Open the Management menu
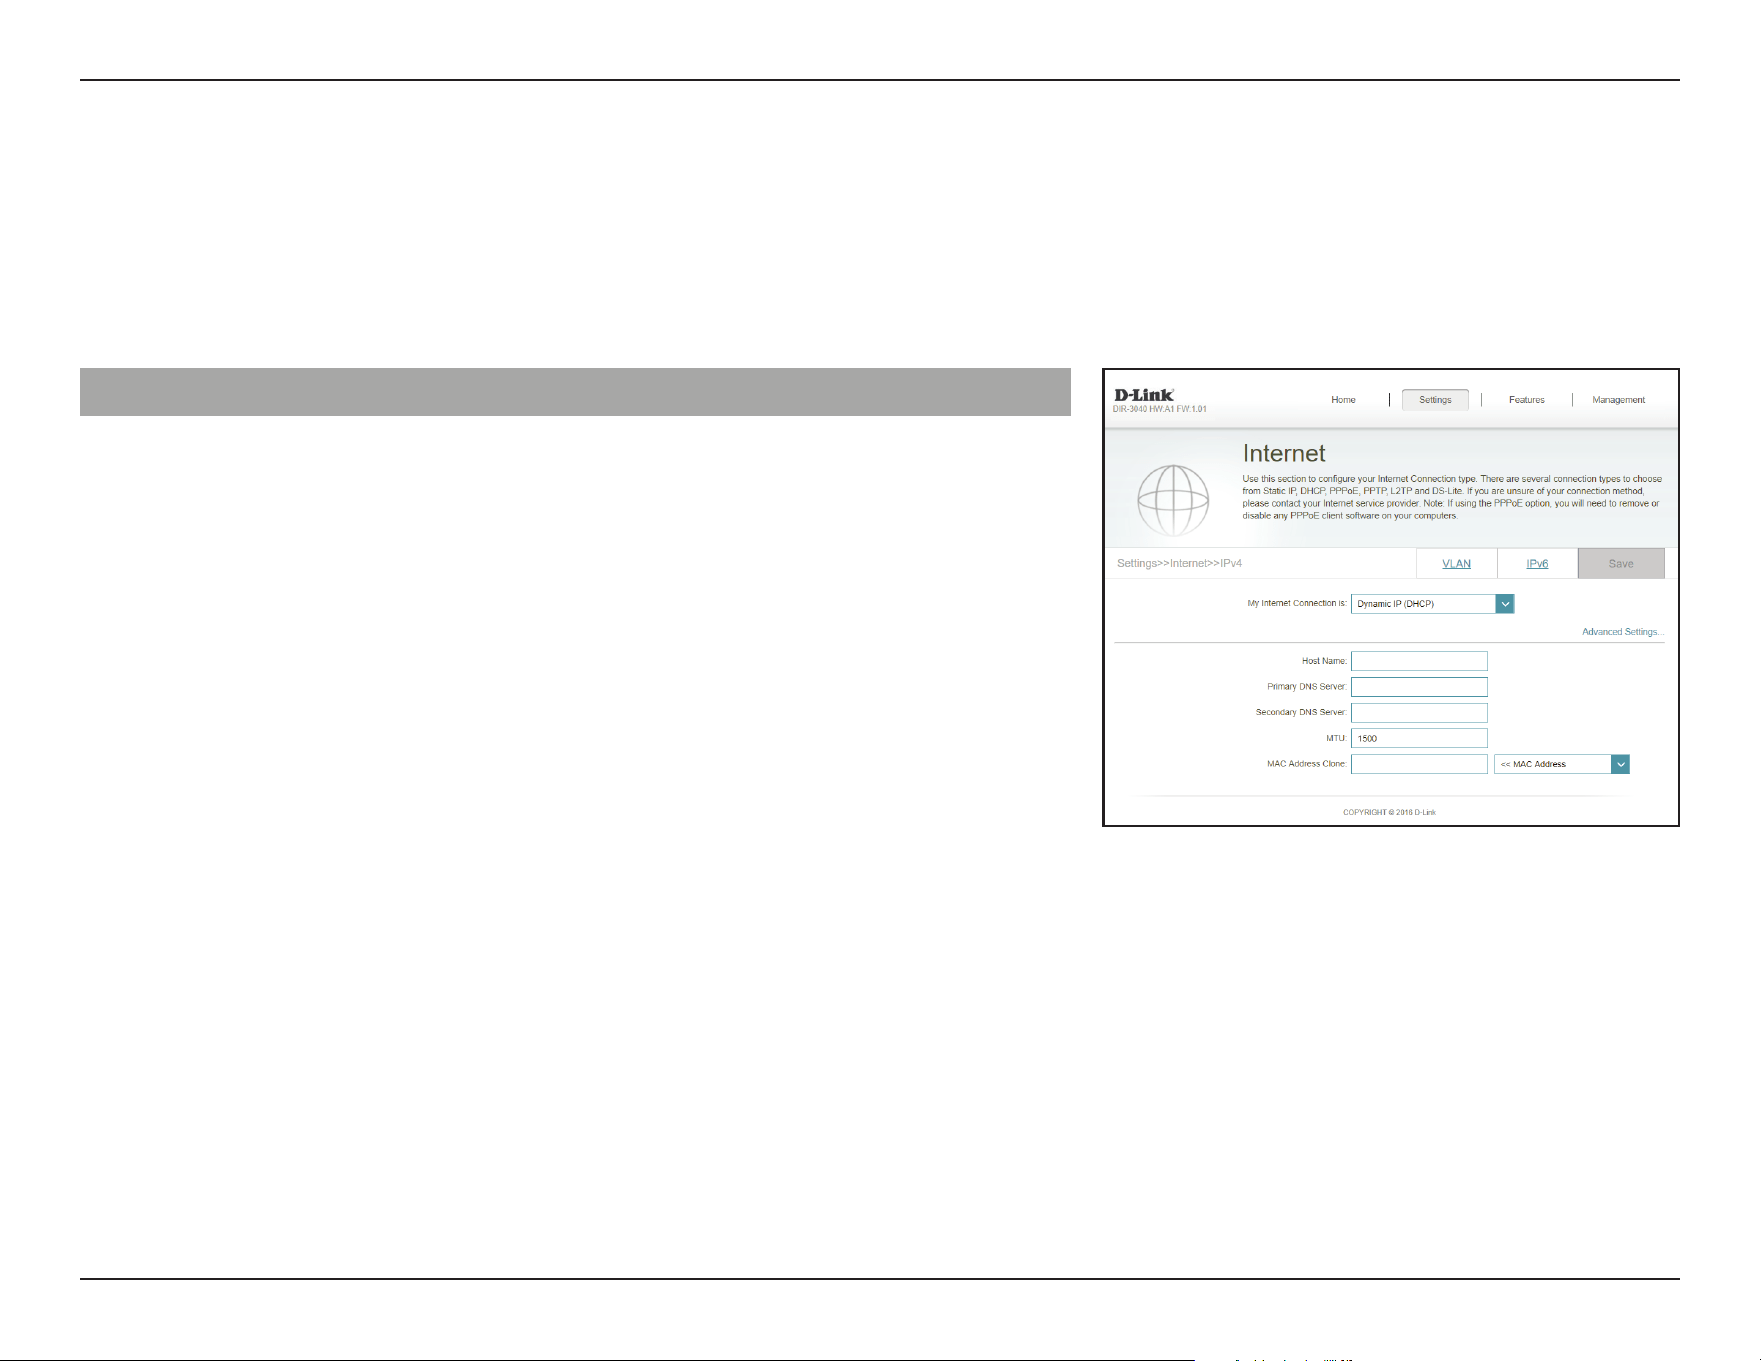Image resolution: width=1761 pixels, height=1361 pixels. [x=1618, y=400]
